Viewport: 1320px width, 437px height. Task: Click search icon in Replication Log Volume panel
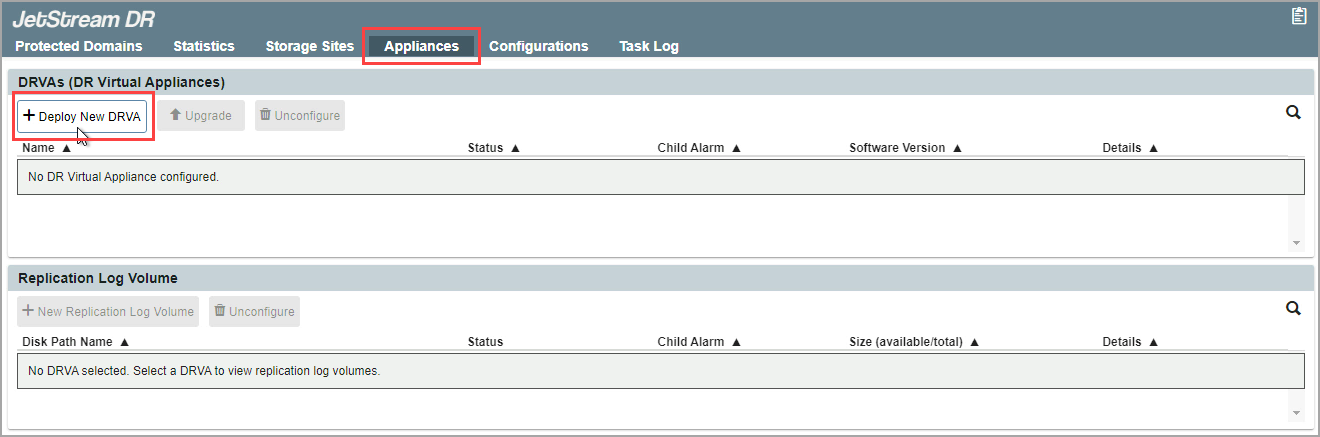(x=1293, y=309)
